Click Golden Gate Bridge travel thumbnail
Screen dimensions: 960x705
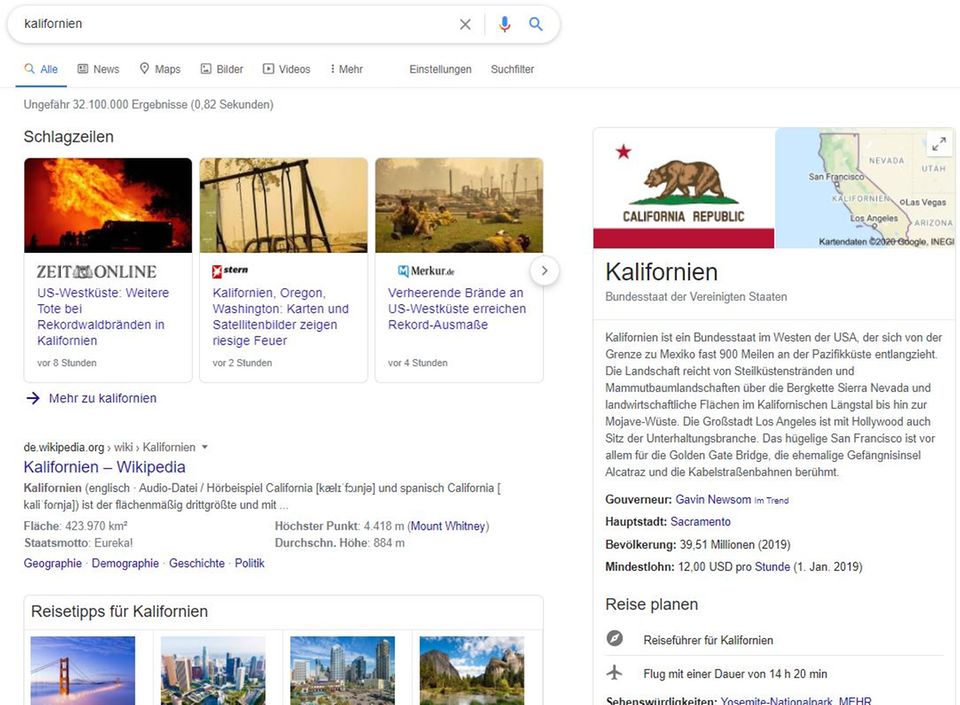pos(83,670)
